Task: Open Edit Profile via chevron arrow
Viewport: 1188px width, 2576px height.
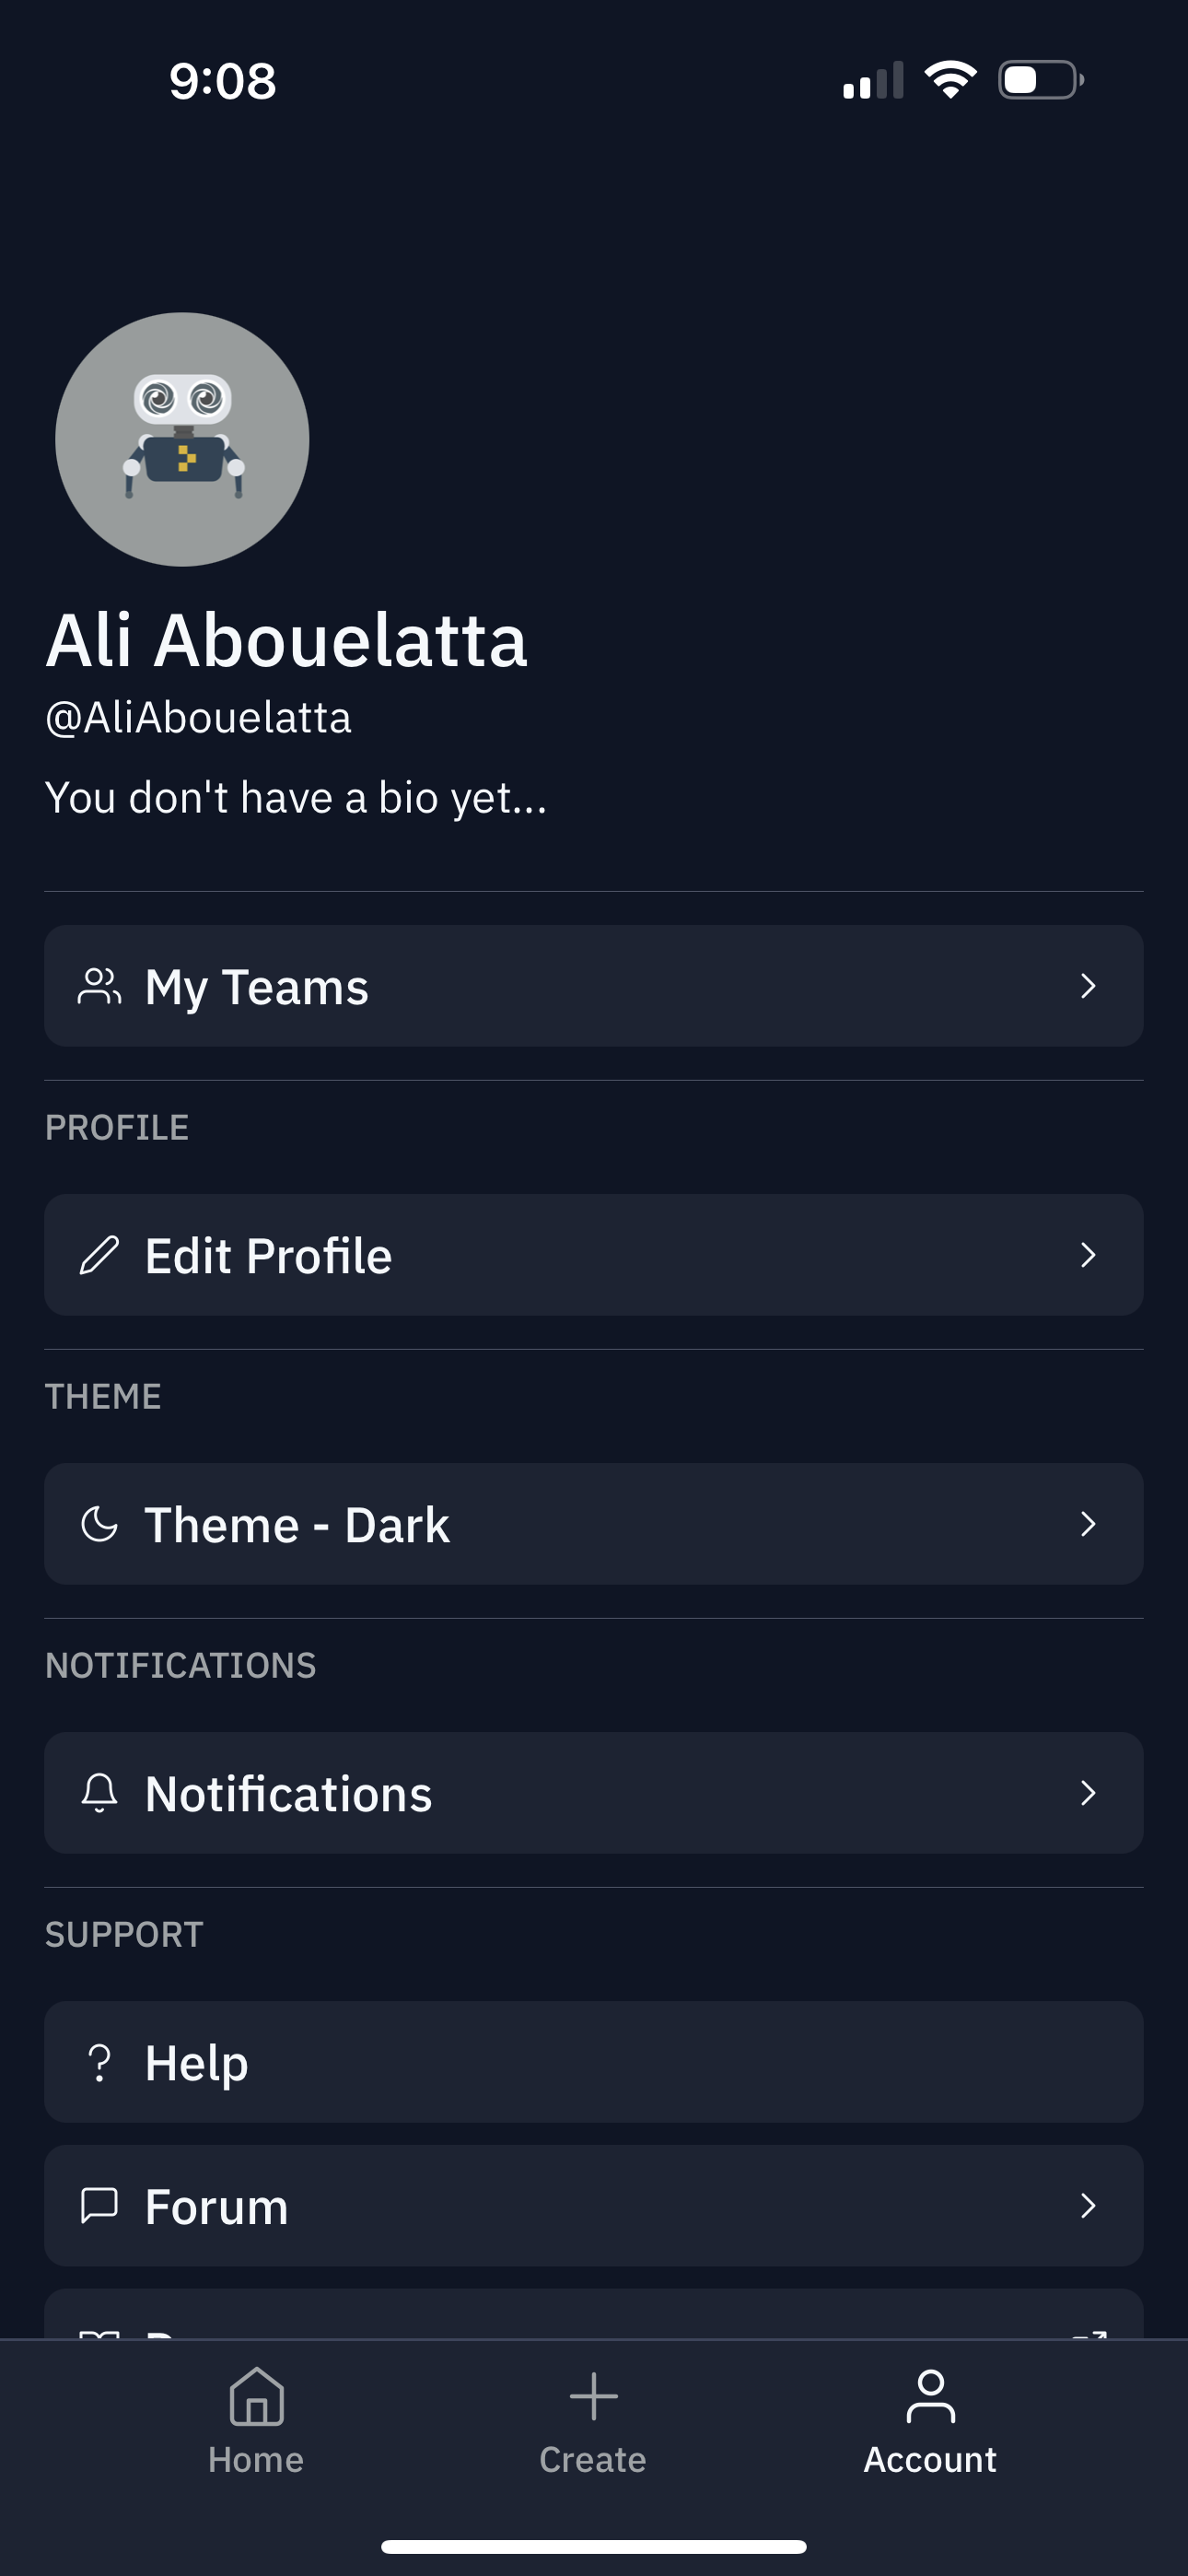Action: click(x=1088, y=1255)
